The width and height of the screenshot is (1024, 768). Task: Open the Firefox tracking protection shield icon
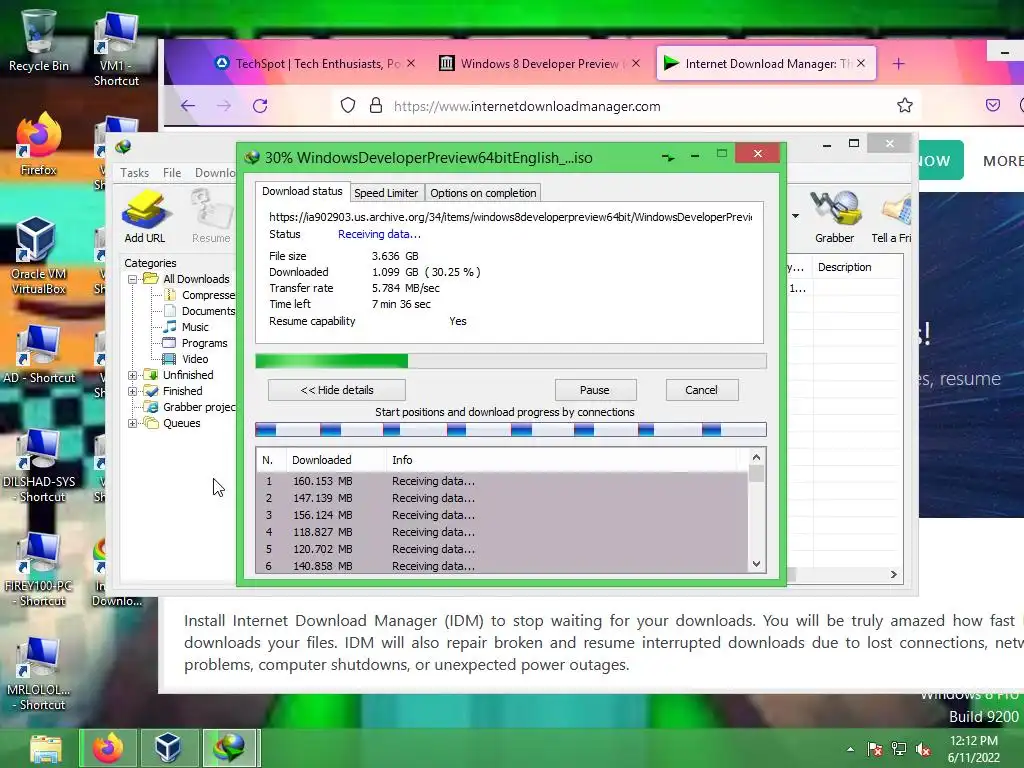tap(348, 105)
